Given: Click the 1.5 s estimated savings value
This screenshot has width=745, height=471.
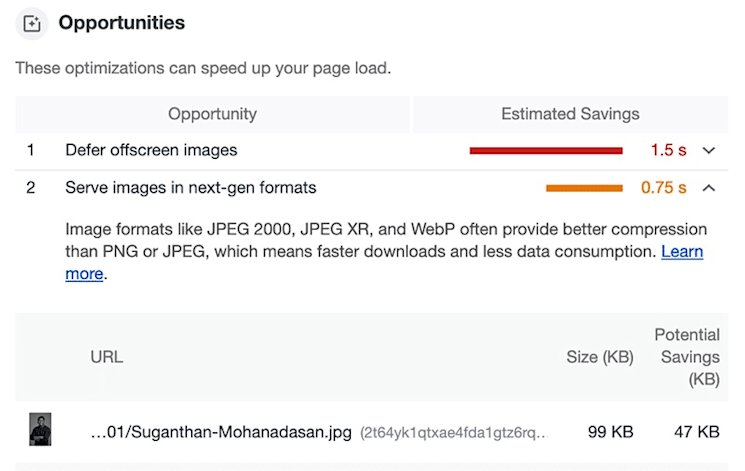Looking at the screenshot, I should (668, 150).
